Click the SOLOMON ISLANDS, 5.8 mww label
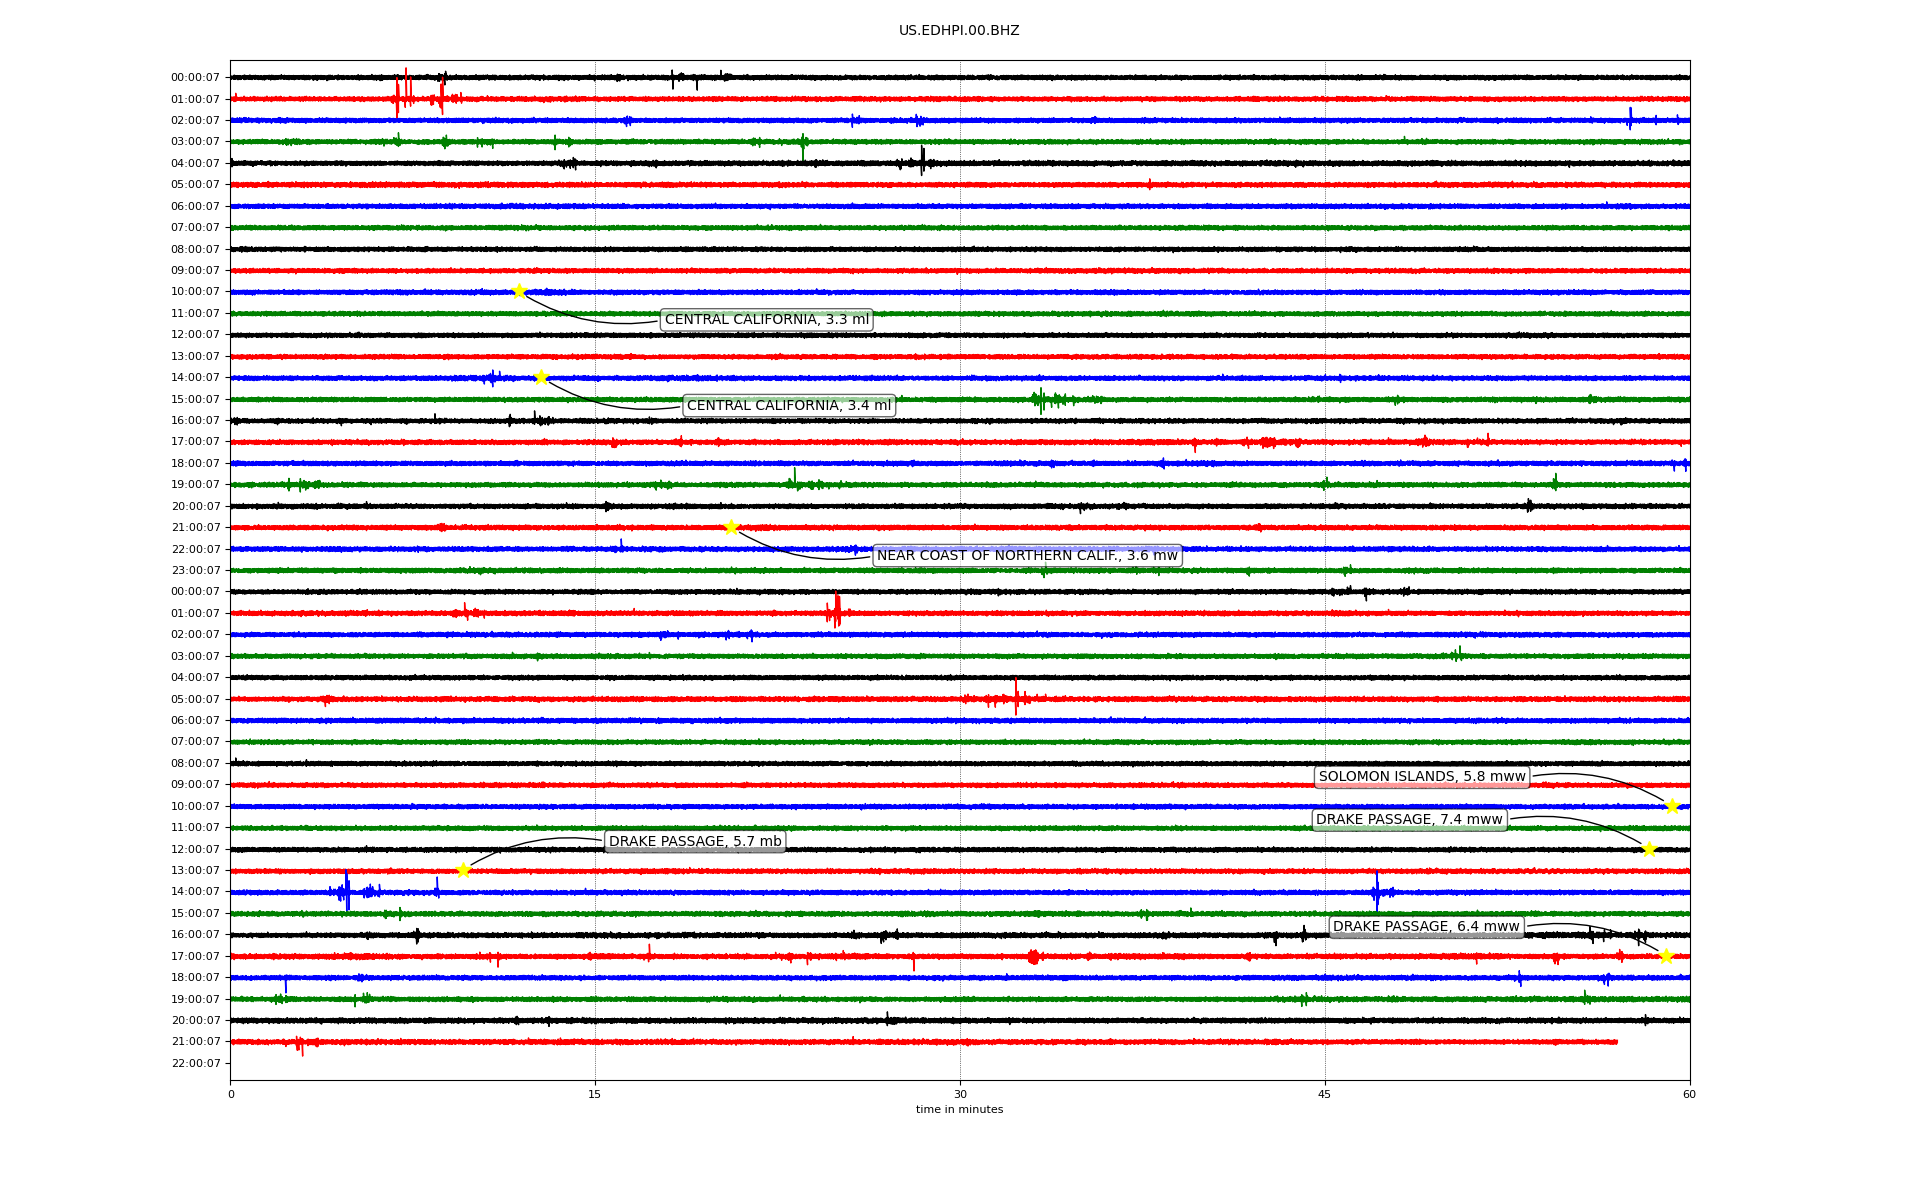Image resolution: width=1920 pixels, height=1200 pixels. tap(1422, 776)
